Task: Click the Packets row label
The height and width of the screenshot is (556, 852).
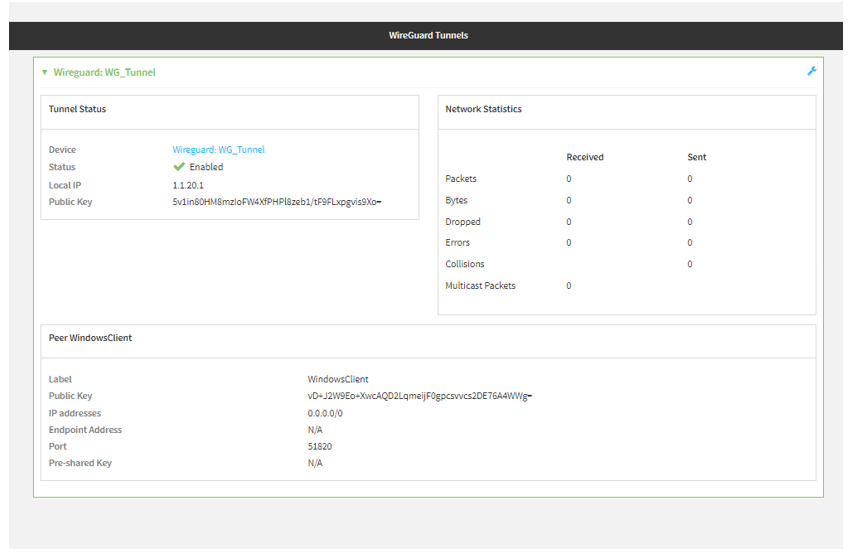Action: coord(461,179)
